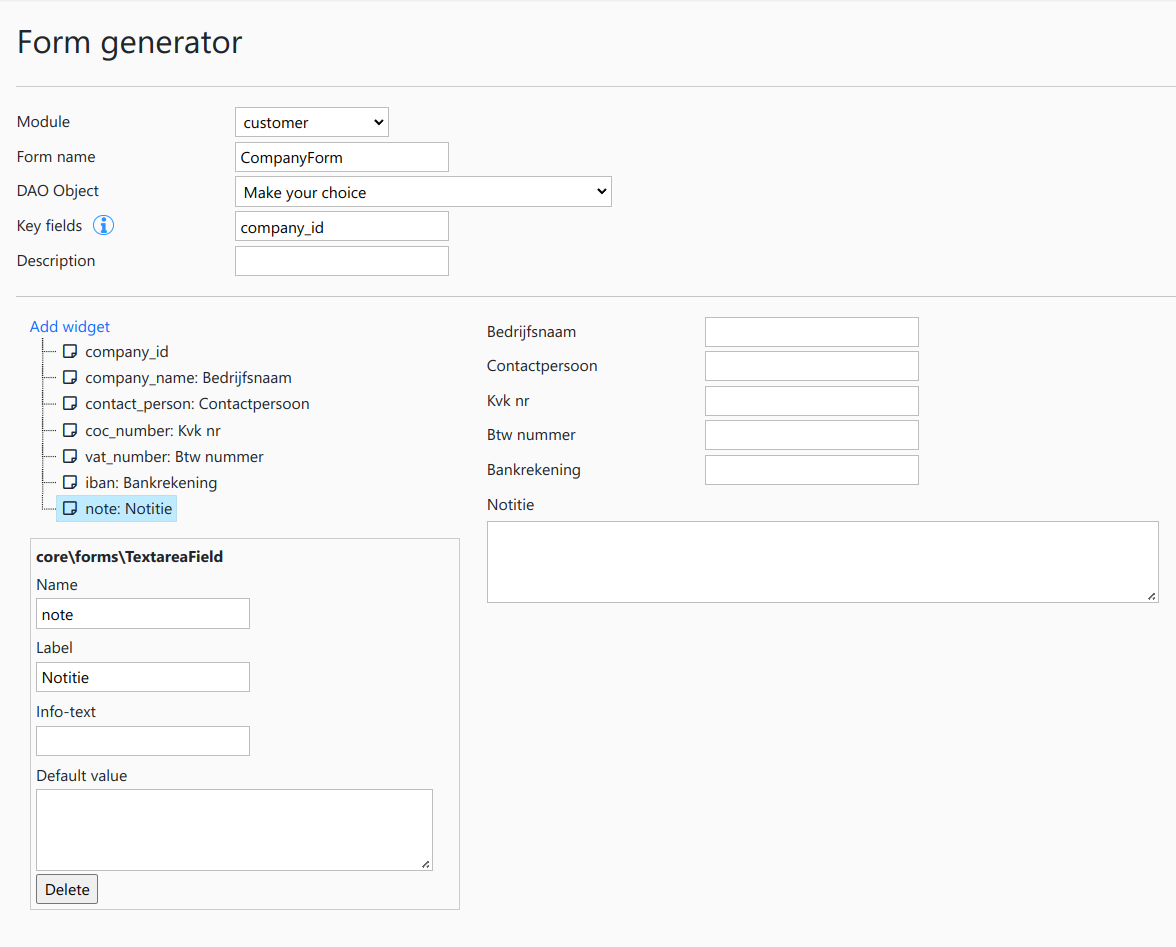Click the Key fields info icon
The height and width of the screenshot is (947, 1176).
point(104,226)
